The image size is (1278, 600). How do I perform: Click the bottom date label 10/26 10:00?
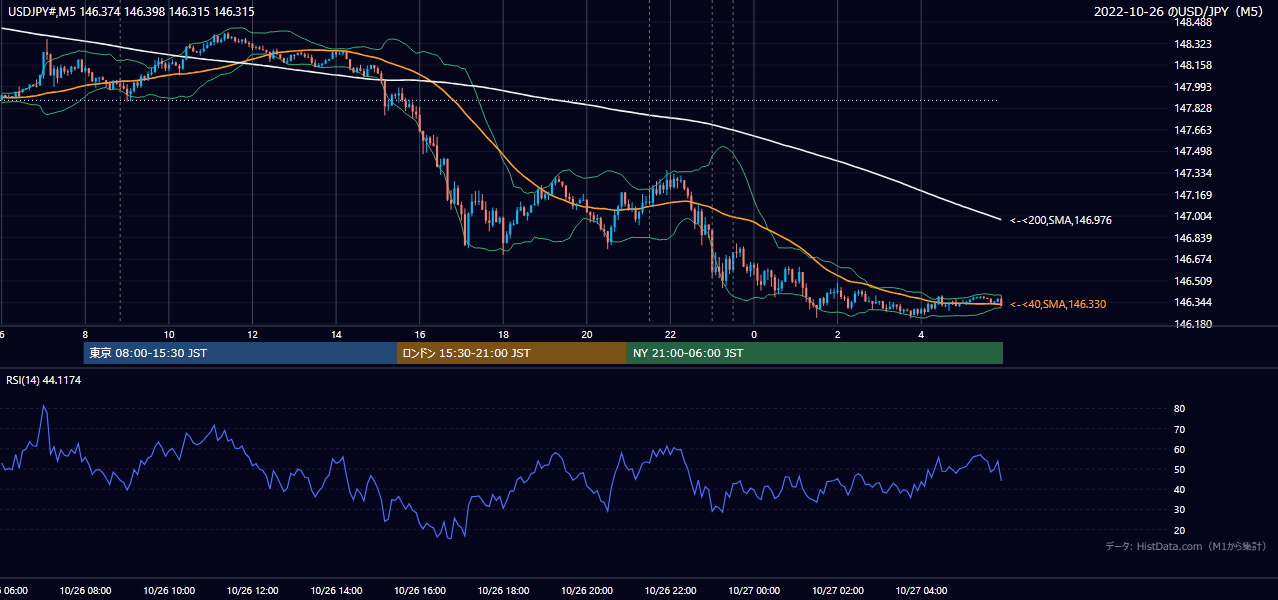point(169,590)
